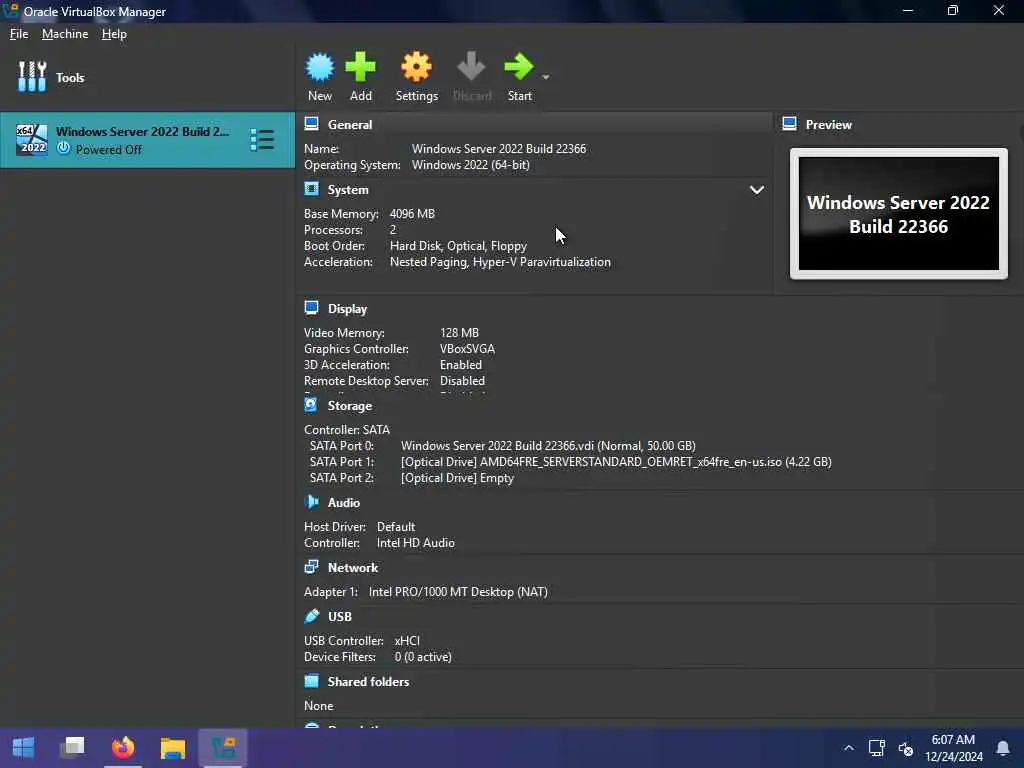The image size is (1024, 768).
Task: Click the muted volume tray icon
Action: pyautogui.click(x=905, y=748)
